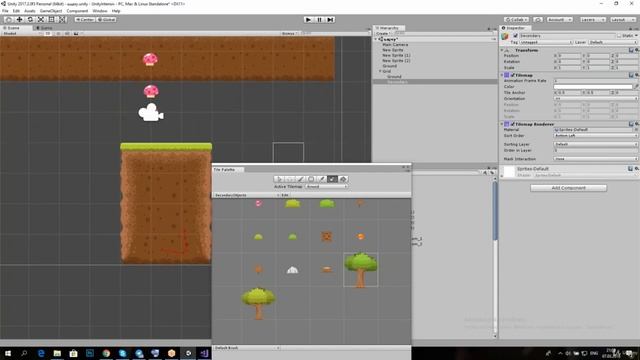Open the Orientation dropdown

pyautogui.click(x=595, y=99)
